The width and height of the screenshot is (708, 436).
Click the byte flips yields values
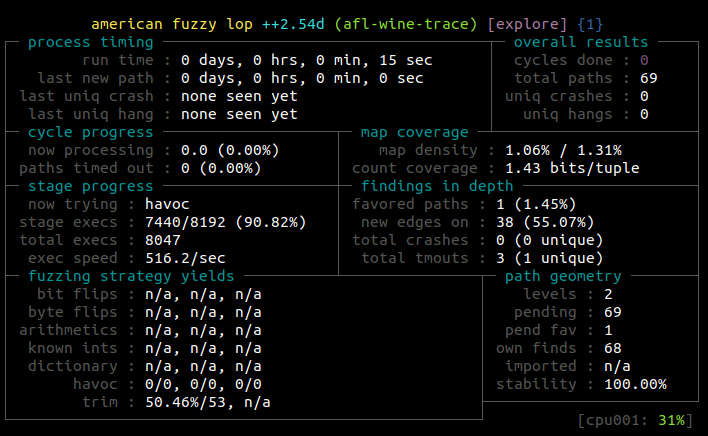[203, 312]
